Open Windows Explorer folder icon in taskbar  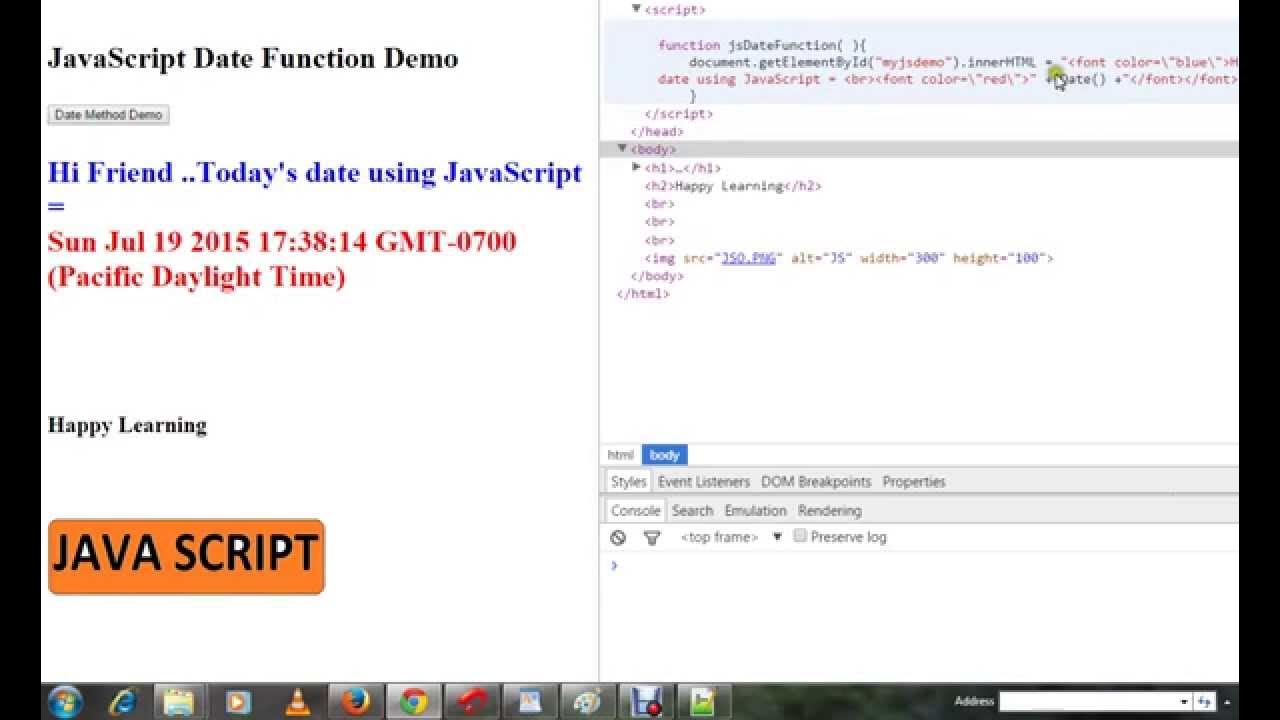click(x=179, y=702)
